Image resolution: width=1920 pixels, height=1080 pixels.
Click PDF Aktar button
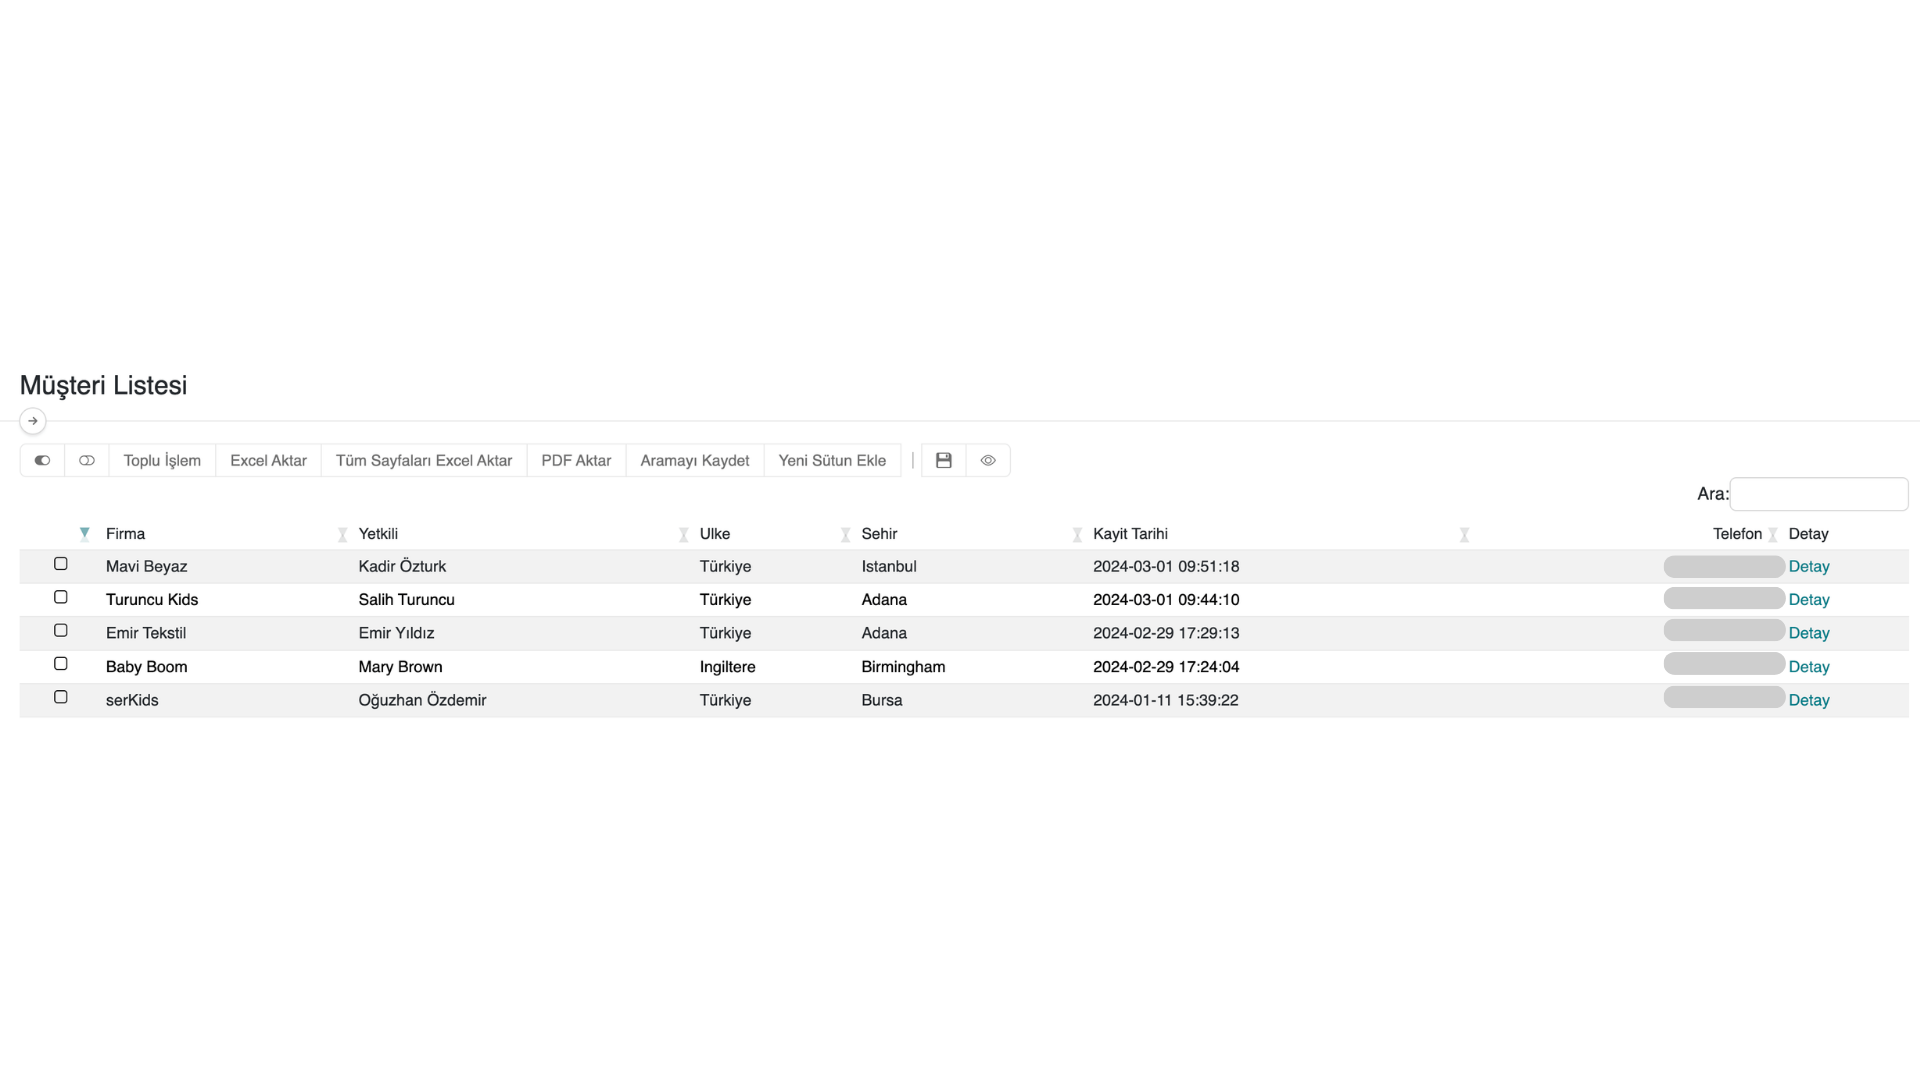click(576, 460)
